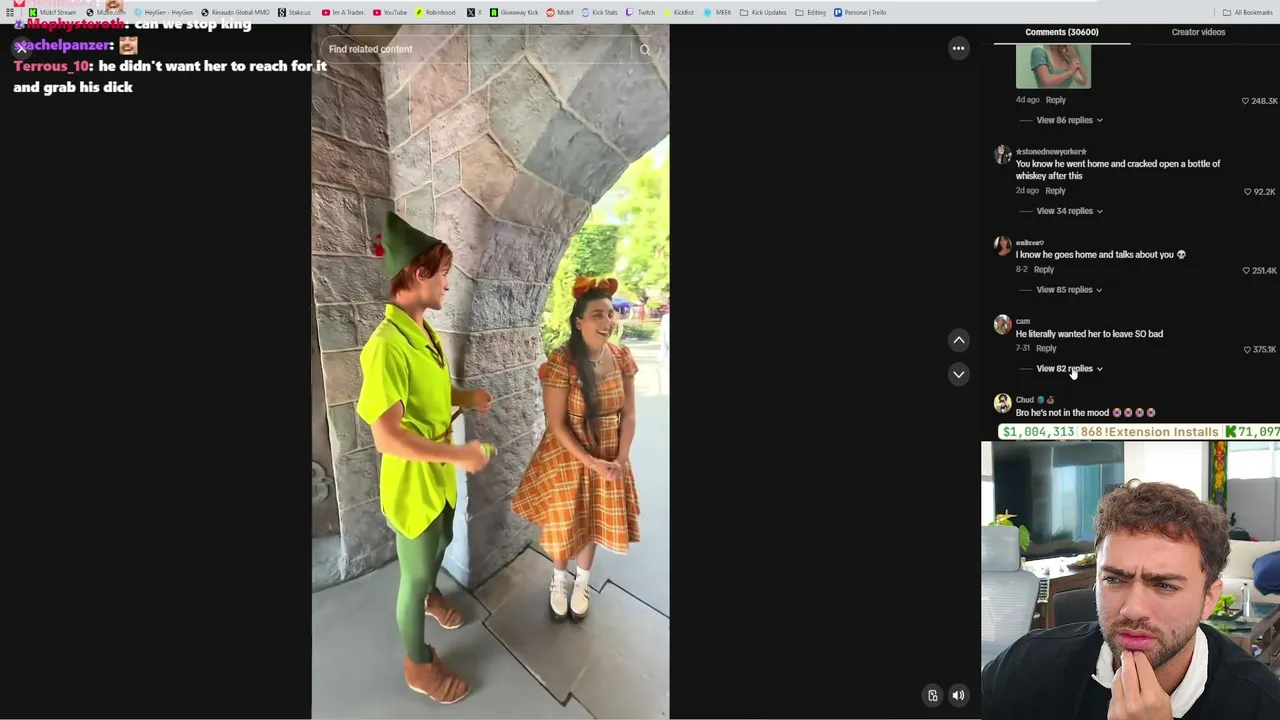Open the Im A Trader bookmark

343,12
